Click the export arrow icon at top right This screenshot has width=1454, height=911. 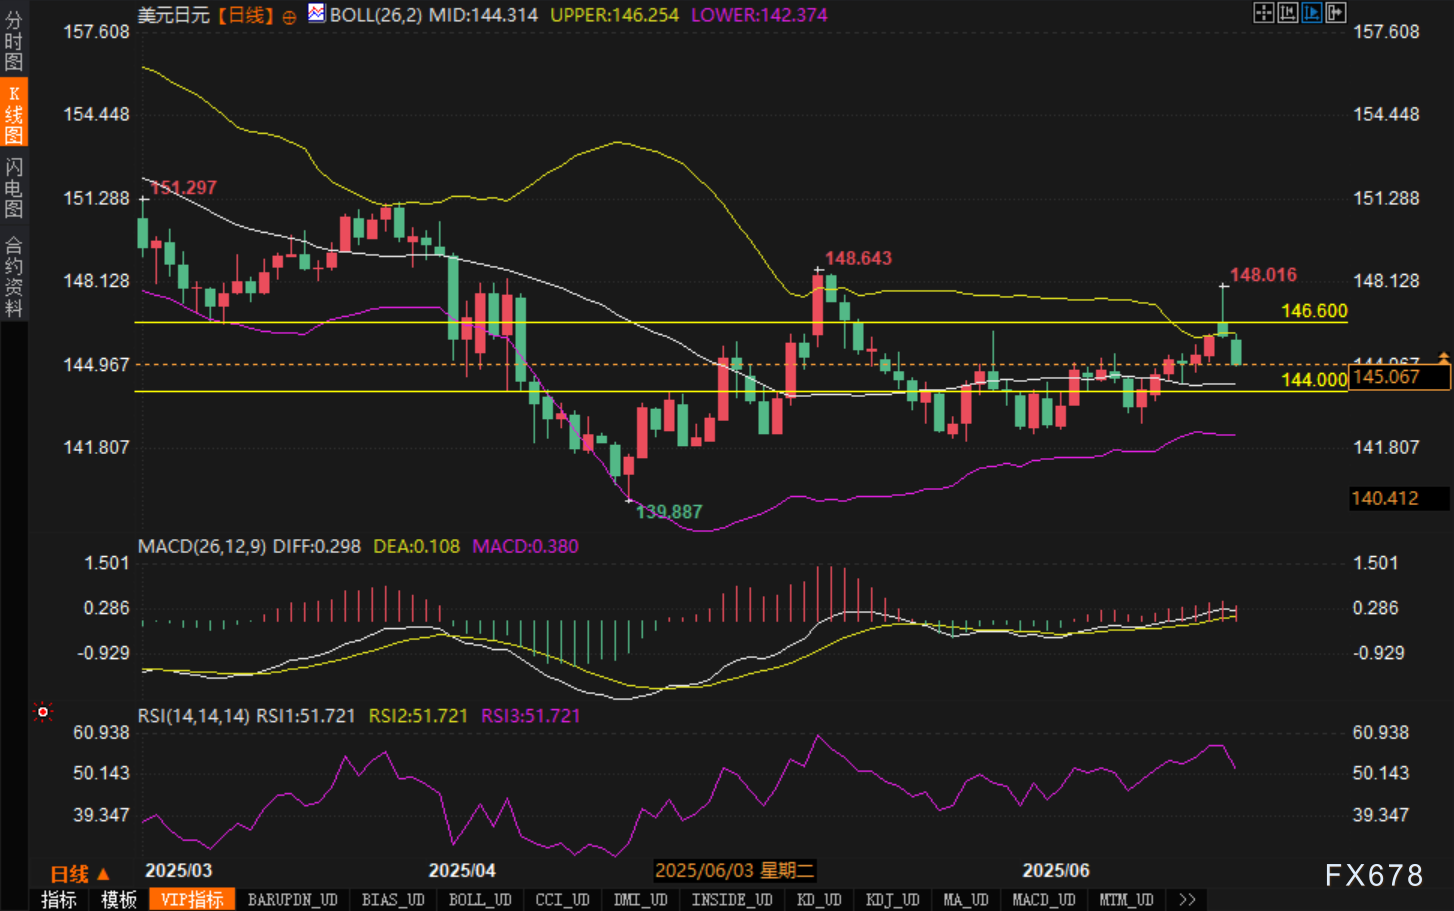pos(1335,13)
